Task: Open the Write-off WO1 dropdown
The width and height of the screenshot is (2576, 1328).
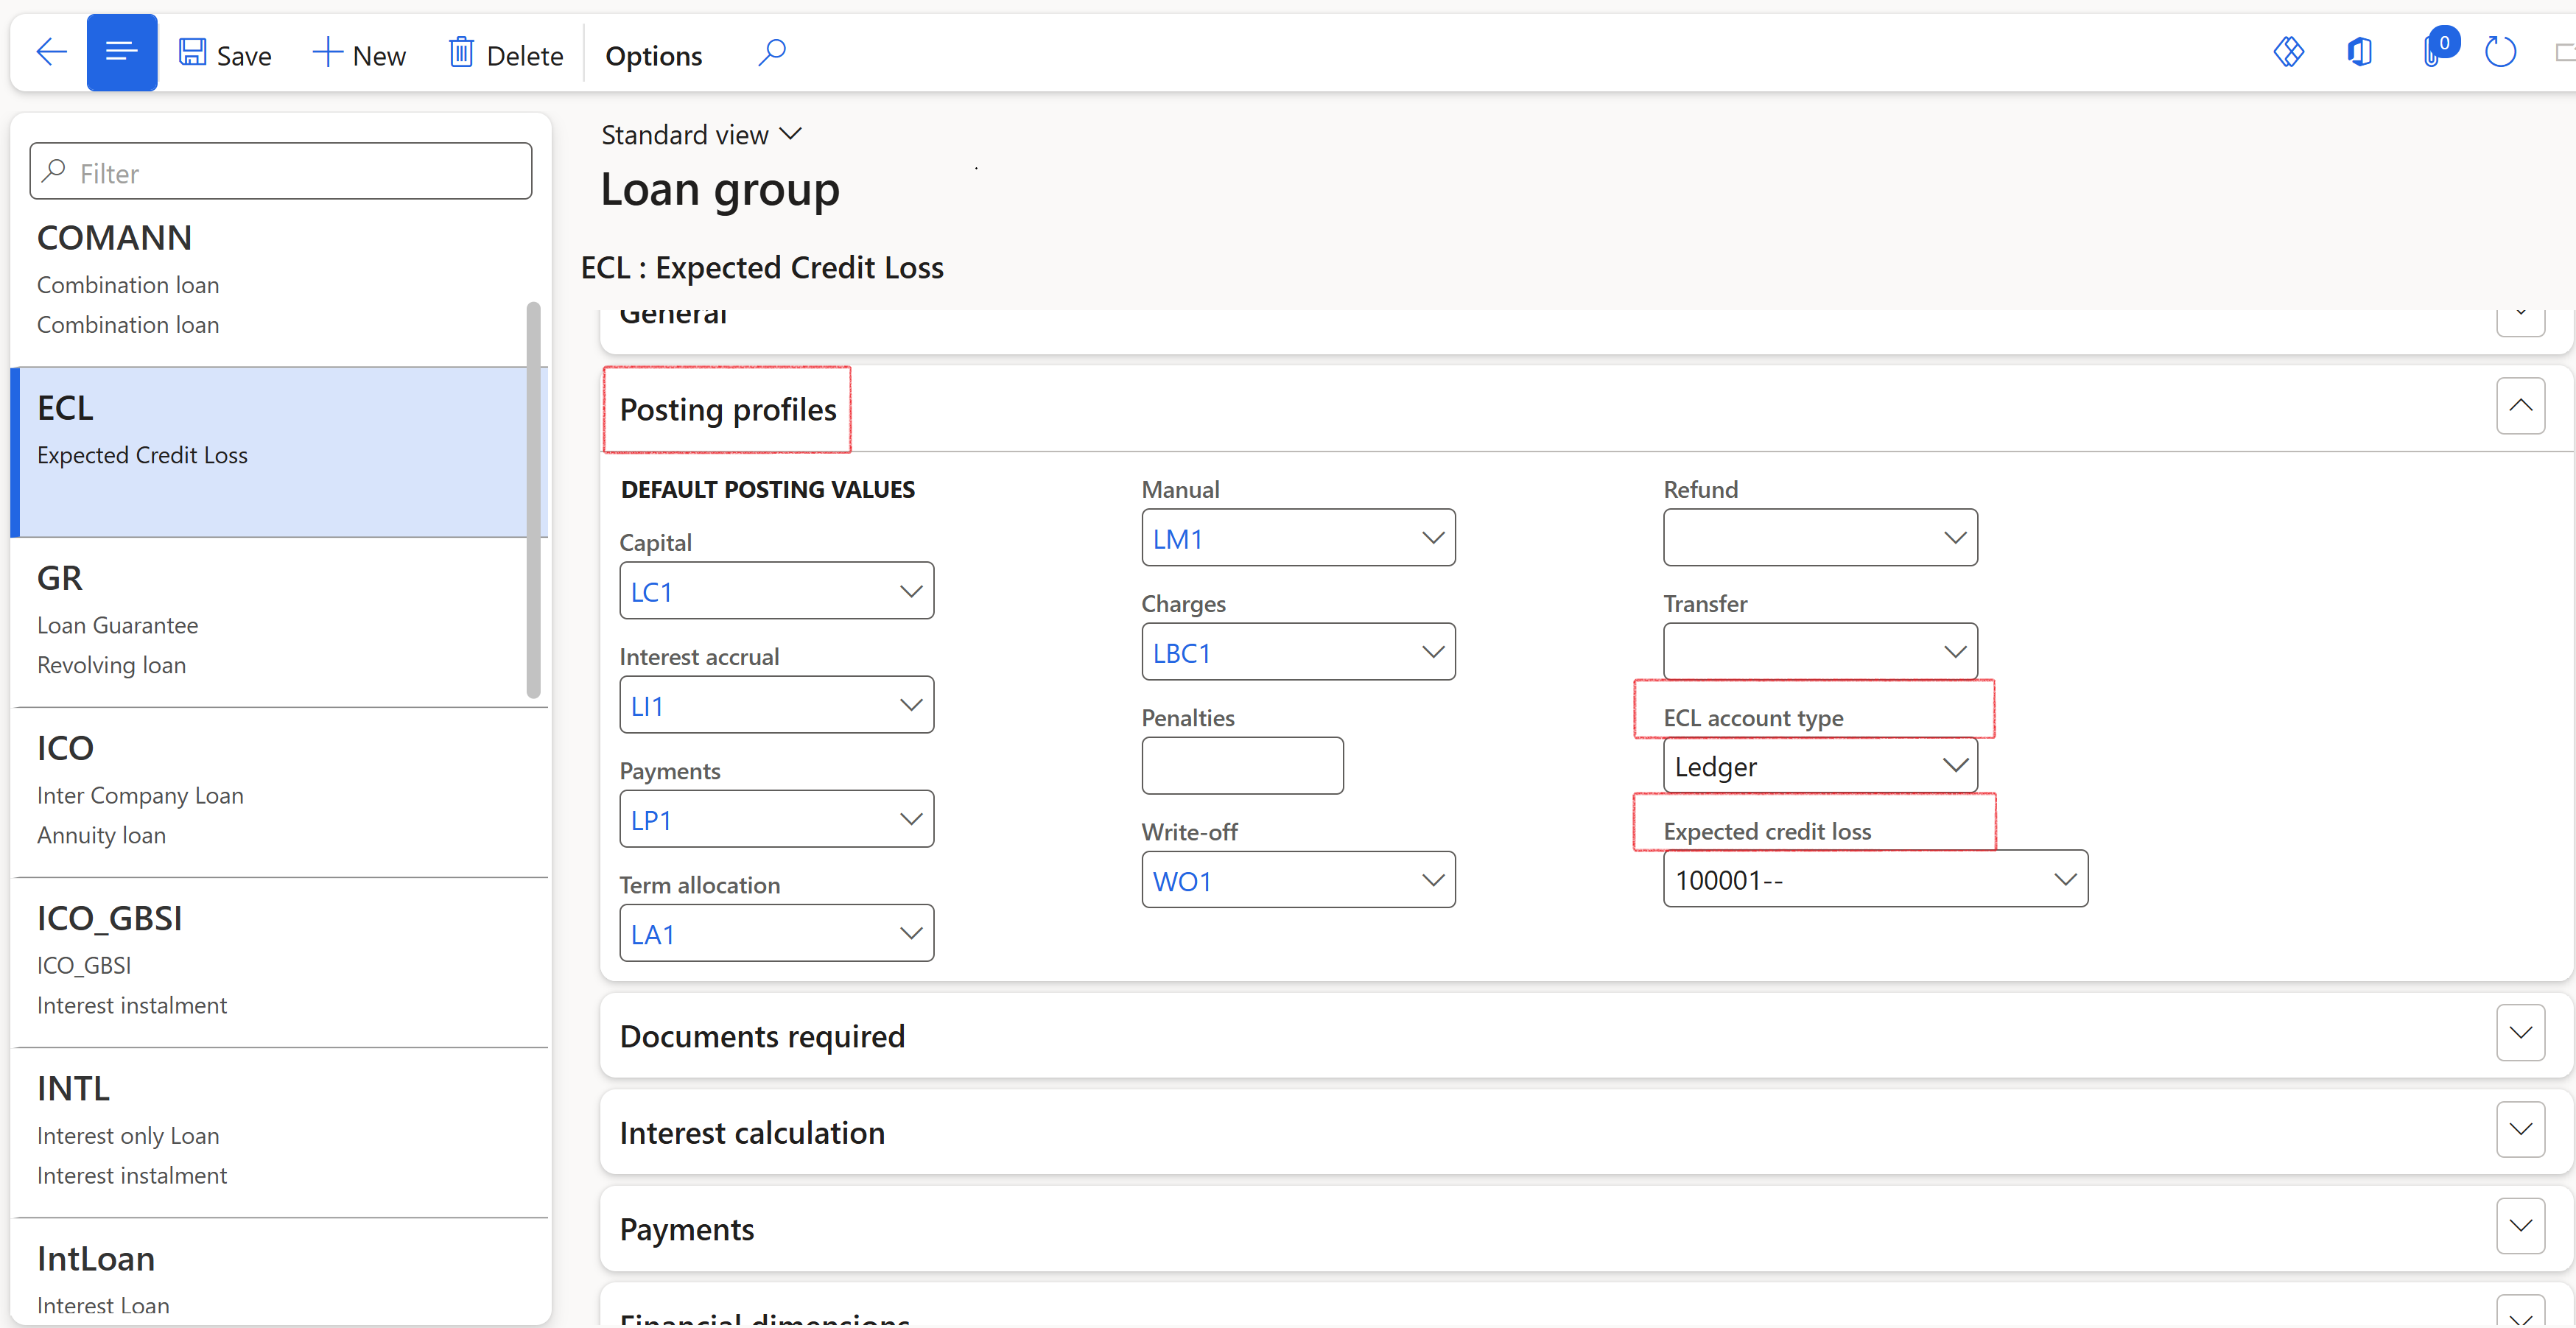Action: (x=1432, y=880)
